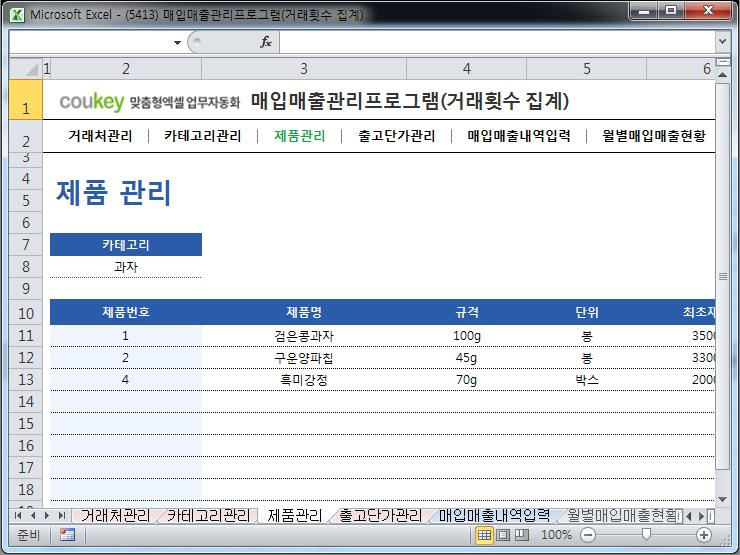
Task: Select the 흑미강정 product cell
Action: (x=303, y=380)
